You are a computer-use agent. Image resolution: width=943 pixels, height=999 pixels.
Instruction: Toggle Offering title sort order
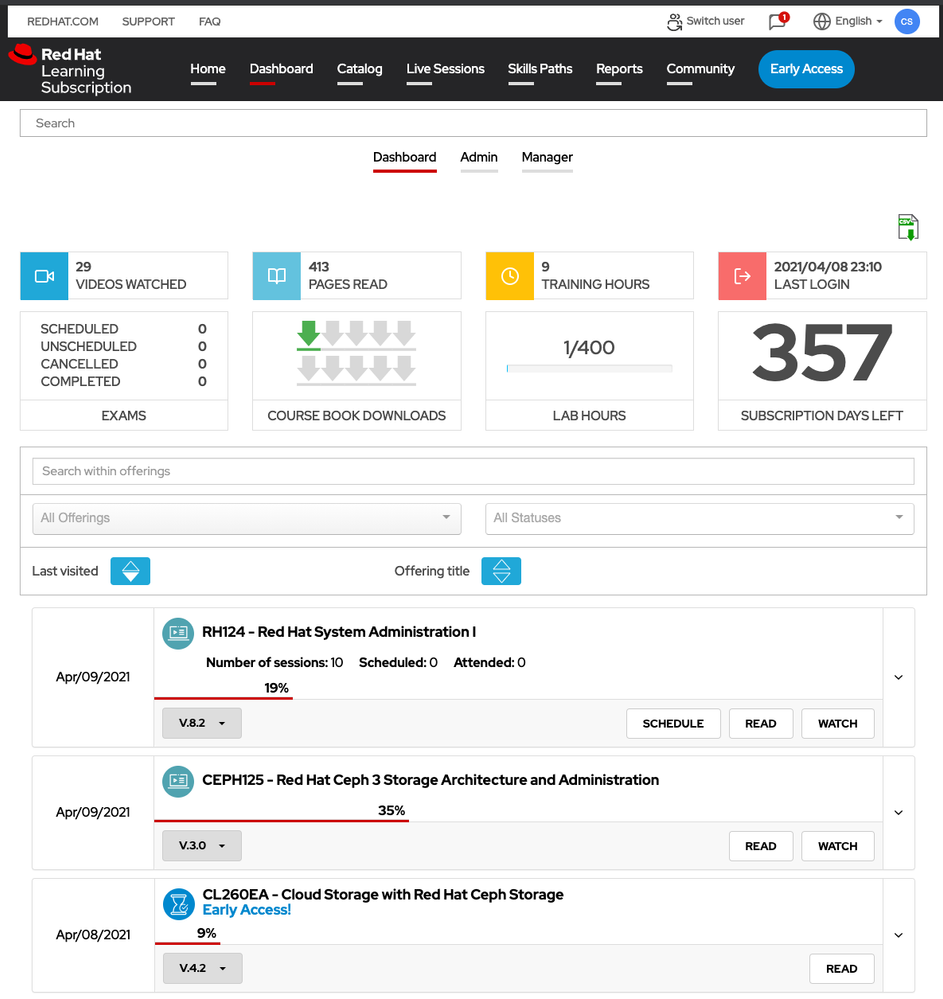(x=501, y=571)
